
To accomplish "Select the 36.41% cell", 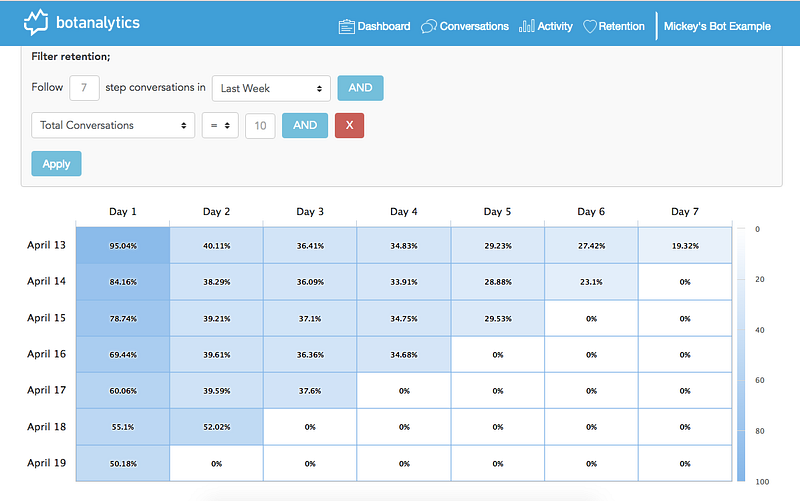I will click(310, 245).
